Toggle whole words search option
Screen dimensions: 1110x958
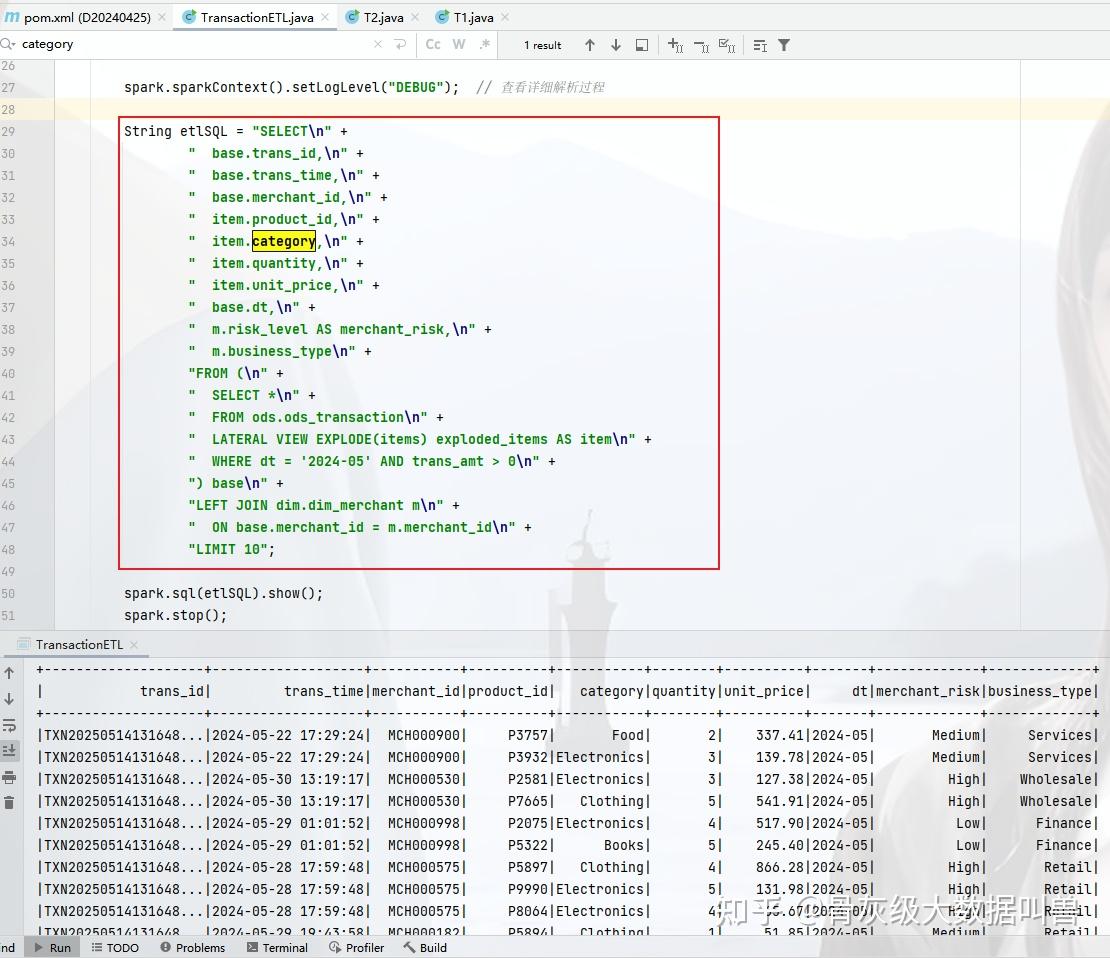pos(458,44)
